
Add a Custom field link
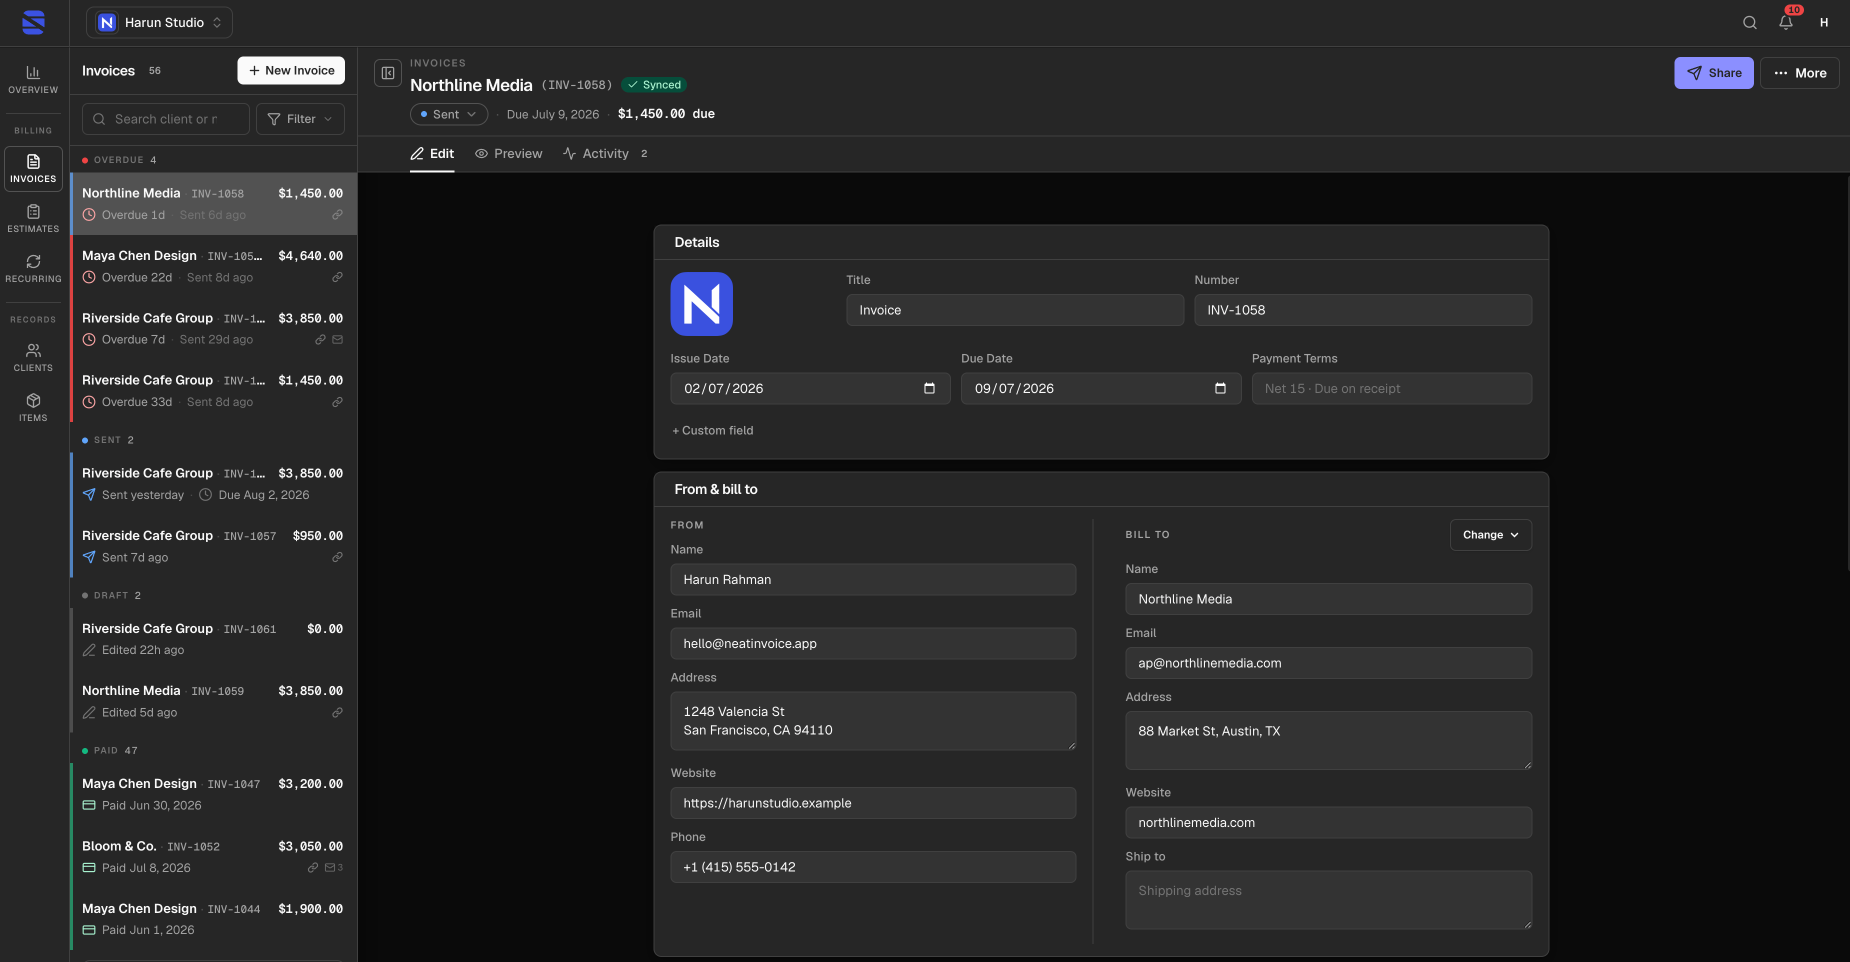click(712, 431)
